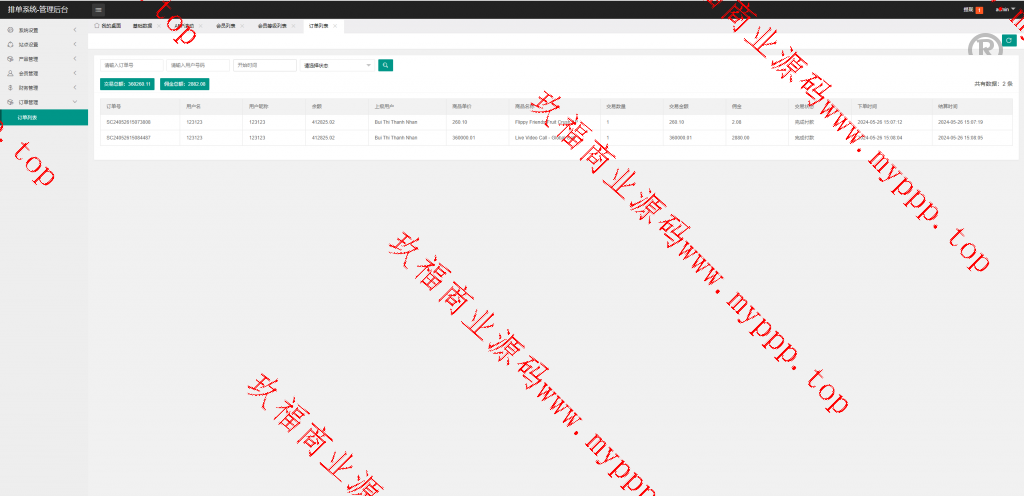Switch to the 我的桌面 tab
The height and width of the screenshot is (496, 1024).
(110, 25)
